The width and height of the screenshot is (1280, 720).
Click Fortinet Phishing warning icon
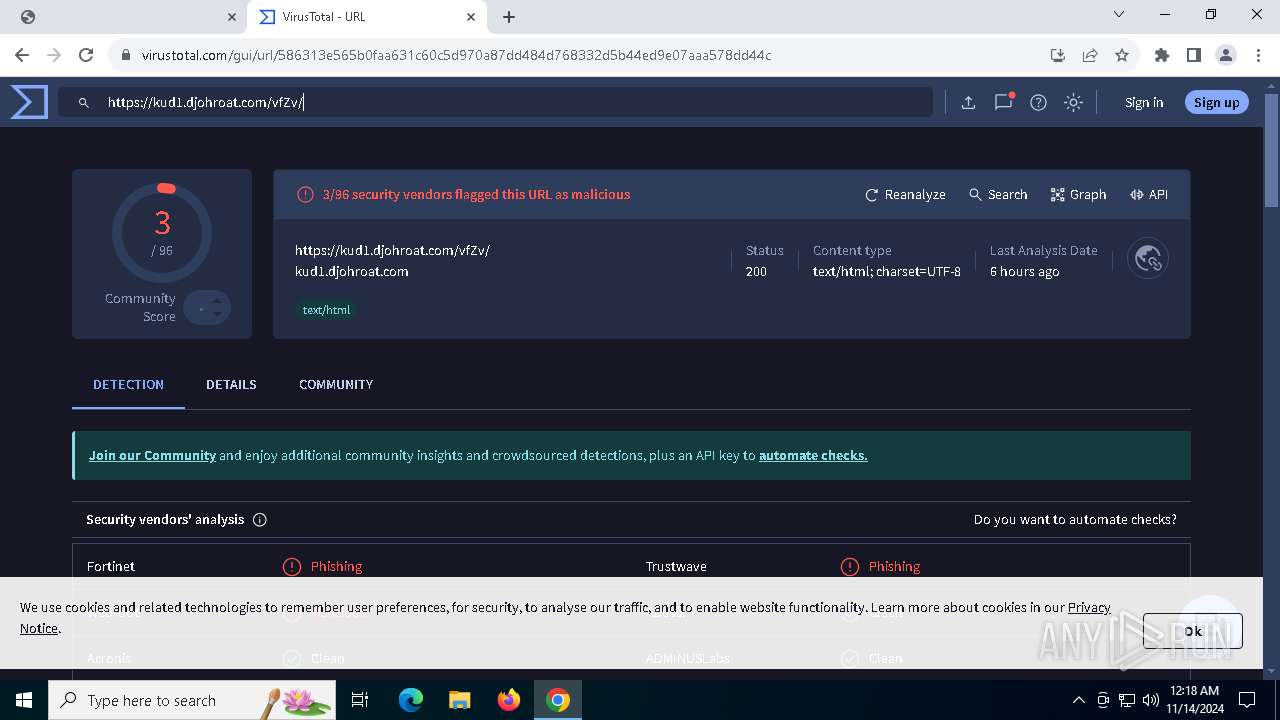pos(291,567)
